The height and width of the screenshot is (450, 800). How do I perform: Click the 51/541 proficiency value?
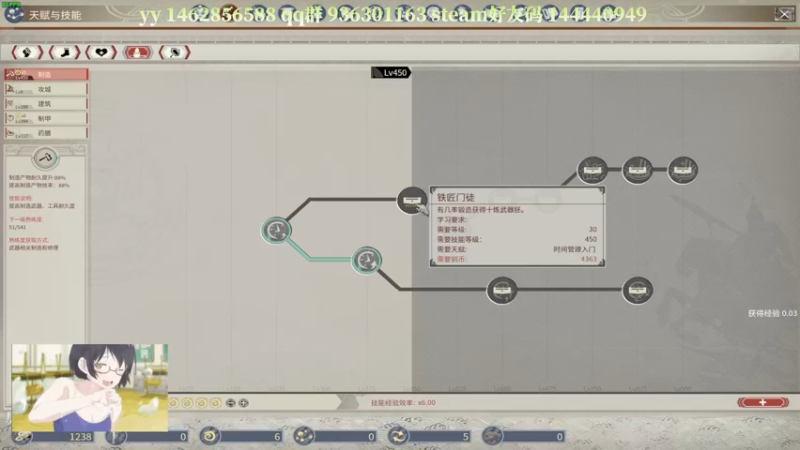(x=17, y=227)
